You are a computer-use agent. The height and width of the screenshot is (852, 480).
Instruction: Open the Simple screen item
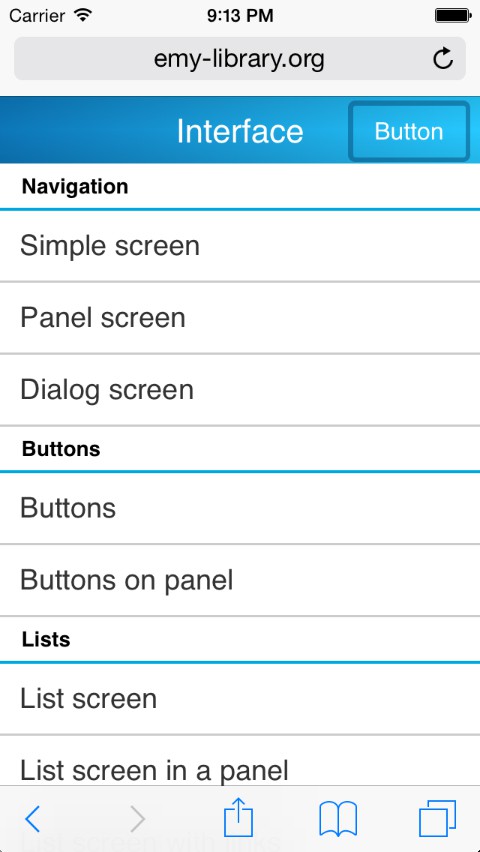point(240,246)
